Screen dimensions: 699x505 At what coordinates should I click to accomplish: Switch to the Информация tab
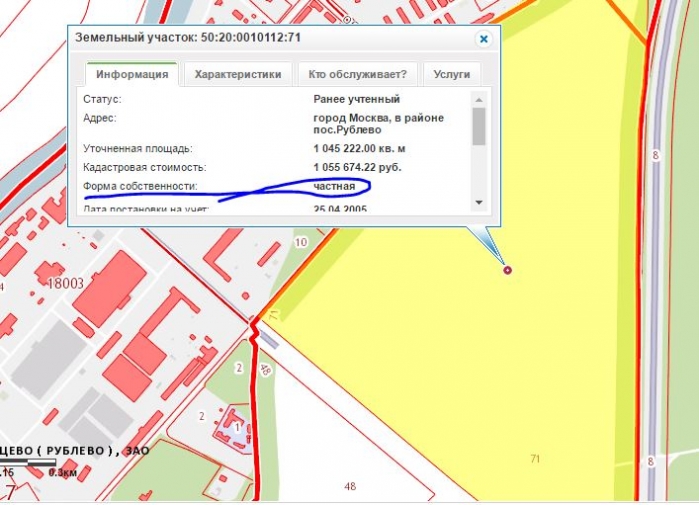(x=131, y=74)
